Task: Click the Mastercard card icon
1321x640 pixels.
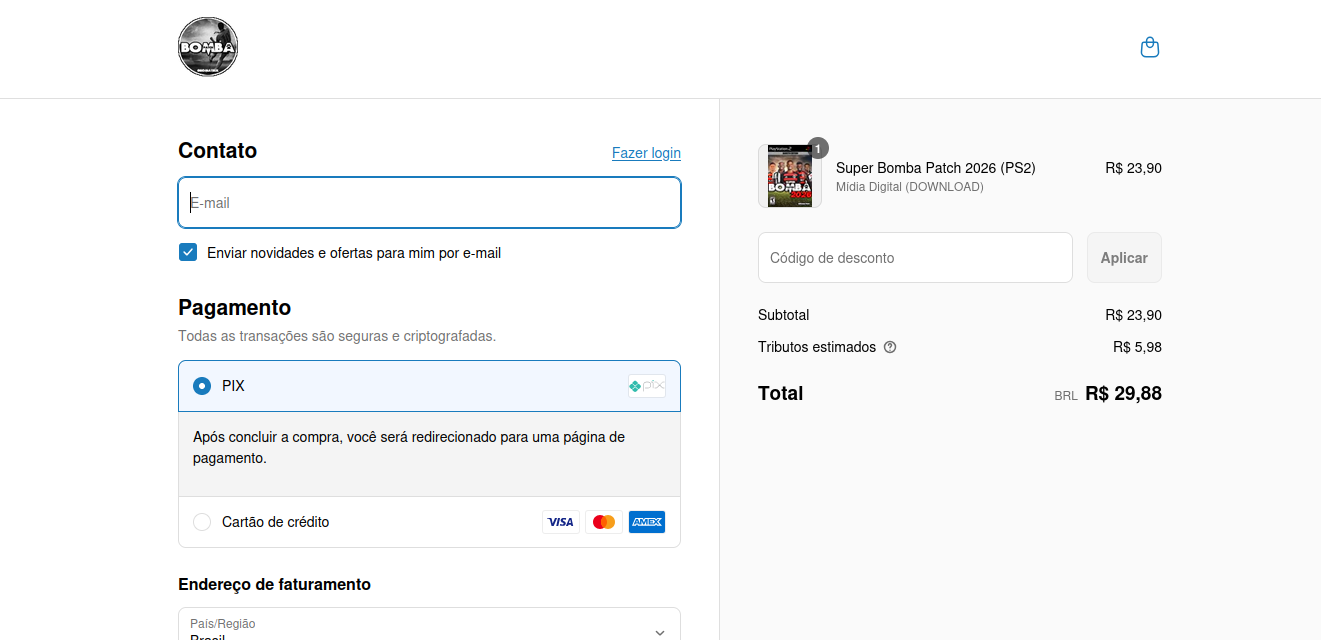Action: pyautogui.click(x=604, y=522)
